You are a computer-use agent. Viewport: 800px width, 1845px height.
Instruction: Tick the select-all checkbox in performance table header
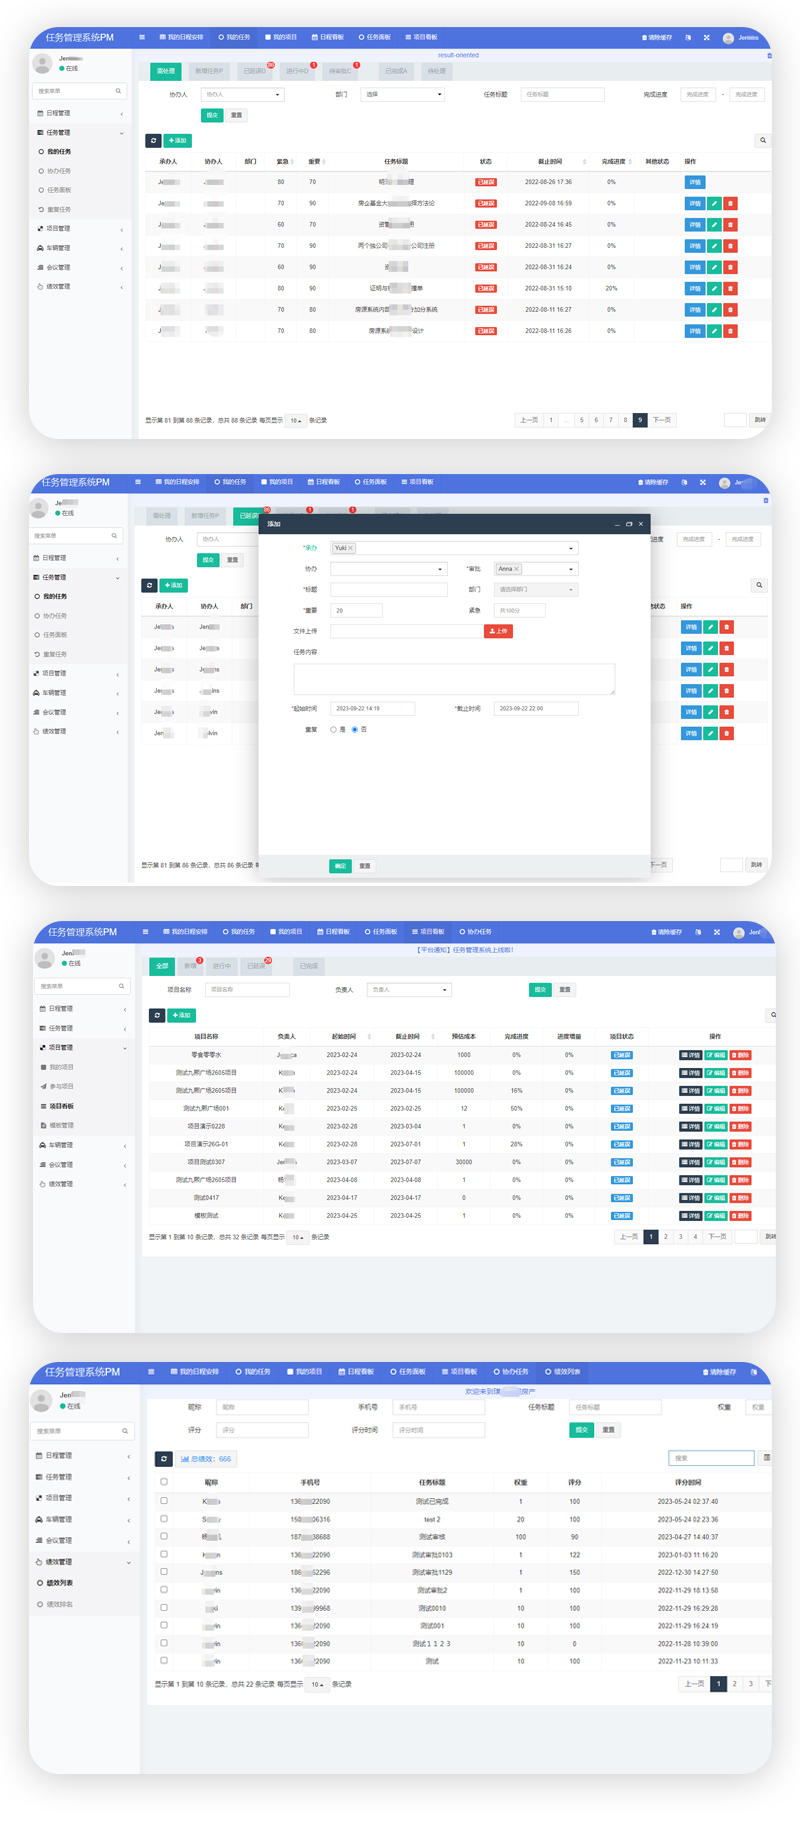point(164,1482)
